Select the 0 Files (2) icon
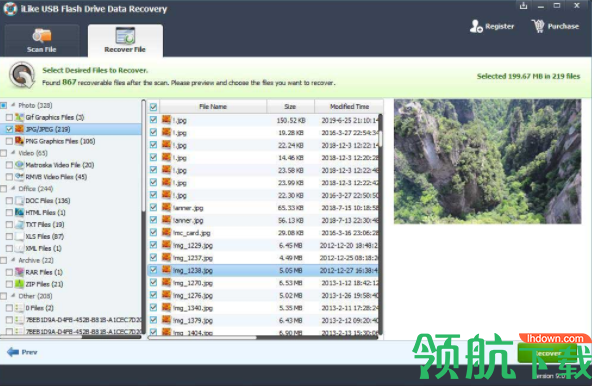Viewport: 592px width, 386px height. tap(19, 308)
